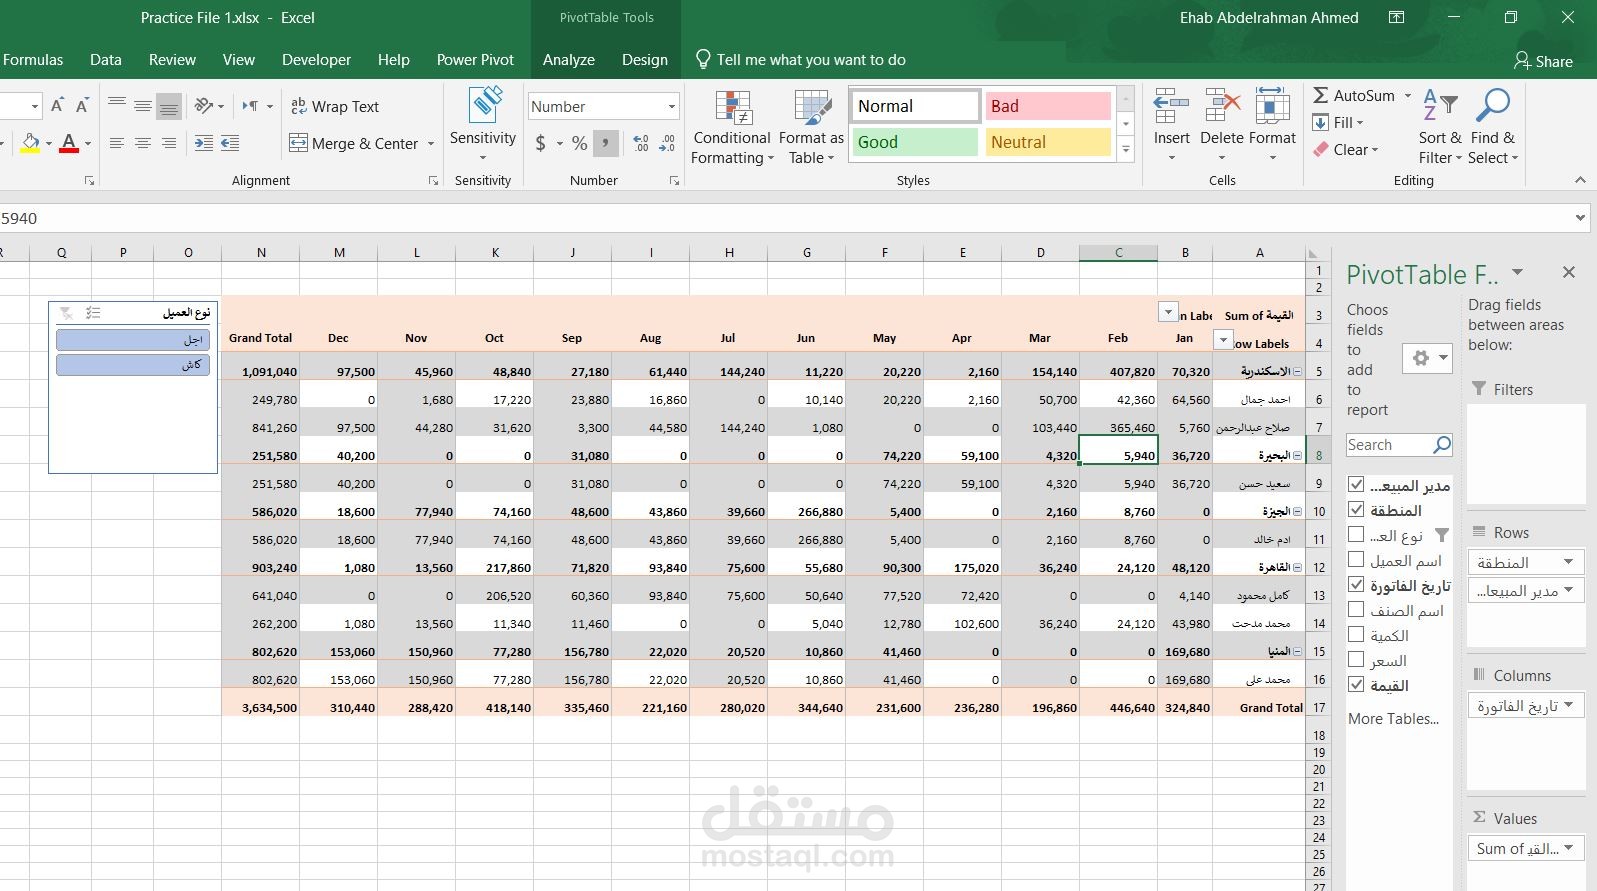Apply the Neutral cell style

1047,142
